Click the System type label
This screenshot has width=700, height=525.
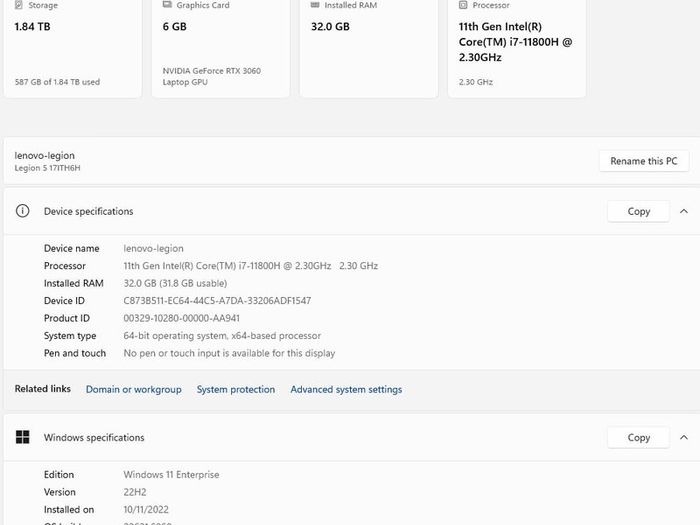(70, 336)
